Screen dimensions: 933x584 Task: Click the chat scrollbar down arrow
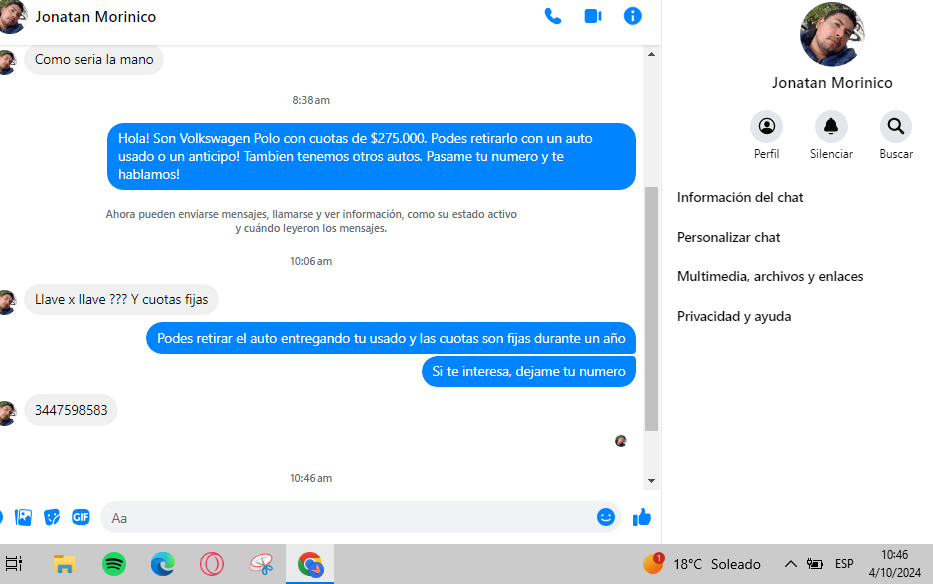pyautogui.click(x=651, y=480)
